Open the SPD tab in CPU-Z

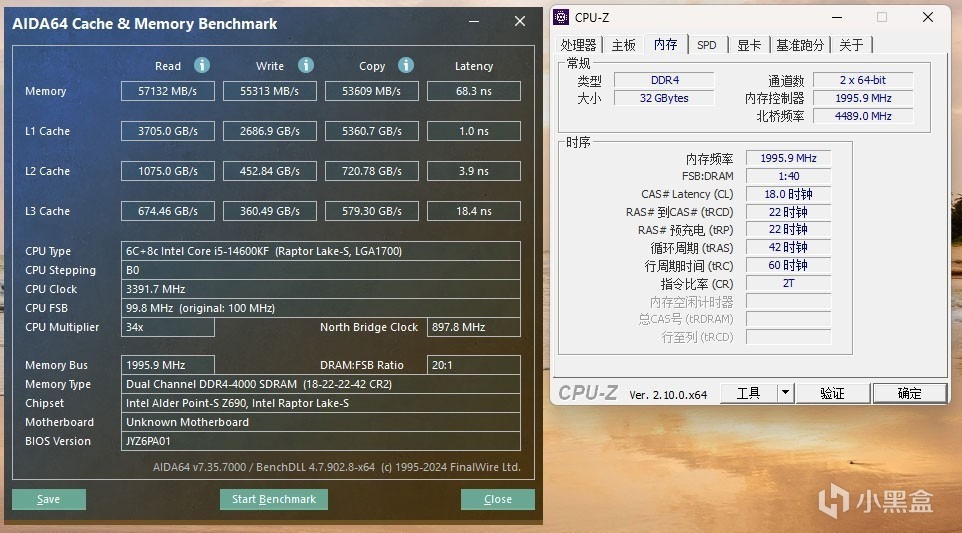point(707,45)
